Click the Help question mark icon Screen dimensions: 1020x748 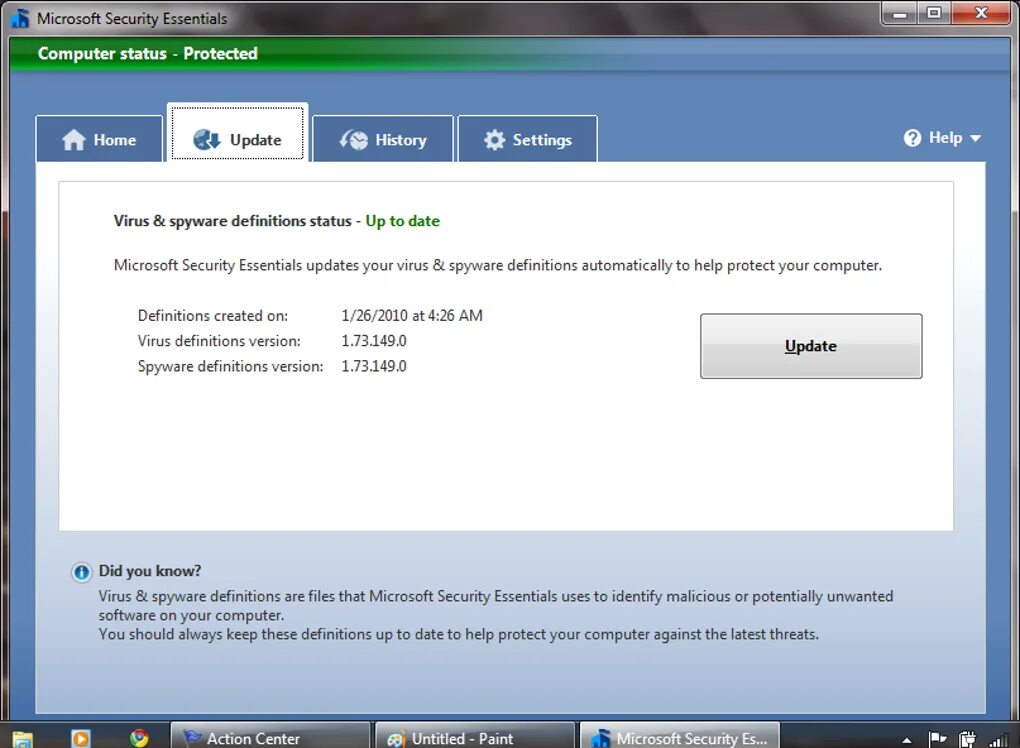(913, 138)
